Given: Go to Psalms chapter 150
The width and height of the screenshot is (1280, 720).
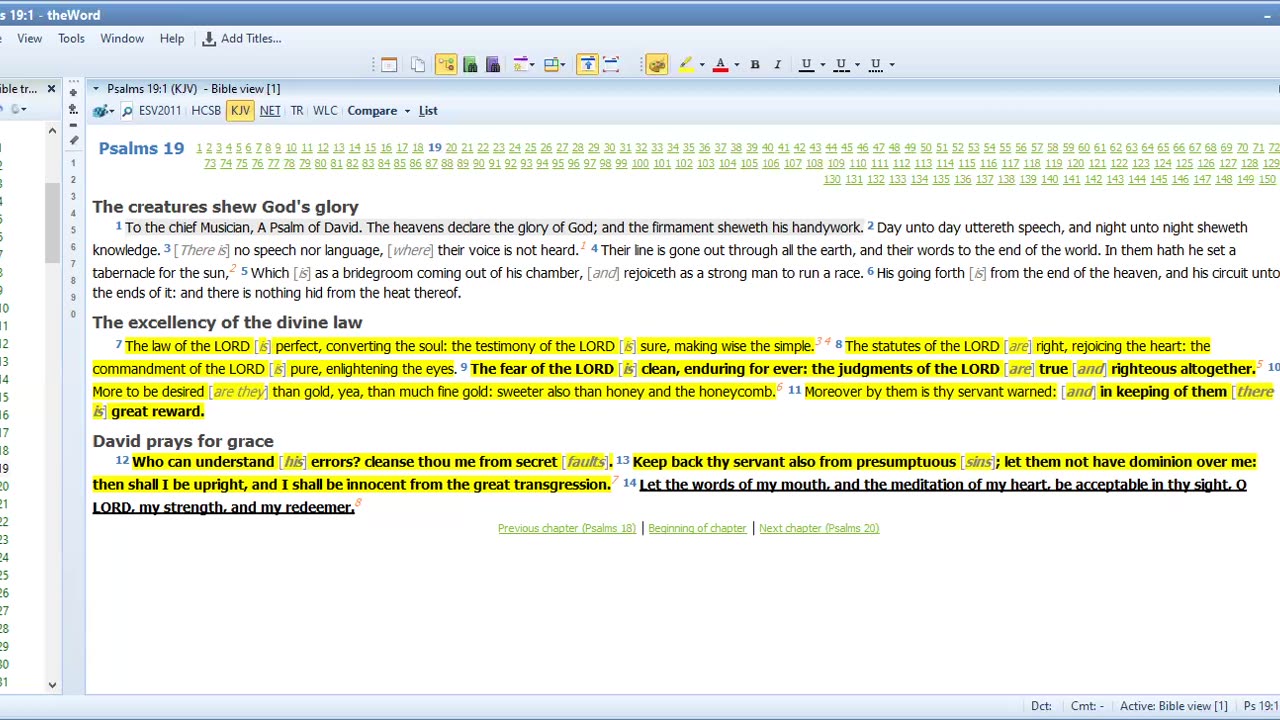Looking at the screenshot, I should coord(1267,180).
